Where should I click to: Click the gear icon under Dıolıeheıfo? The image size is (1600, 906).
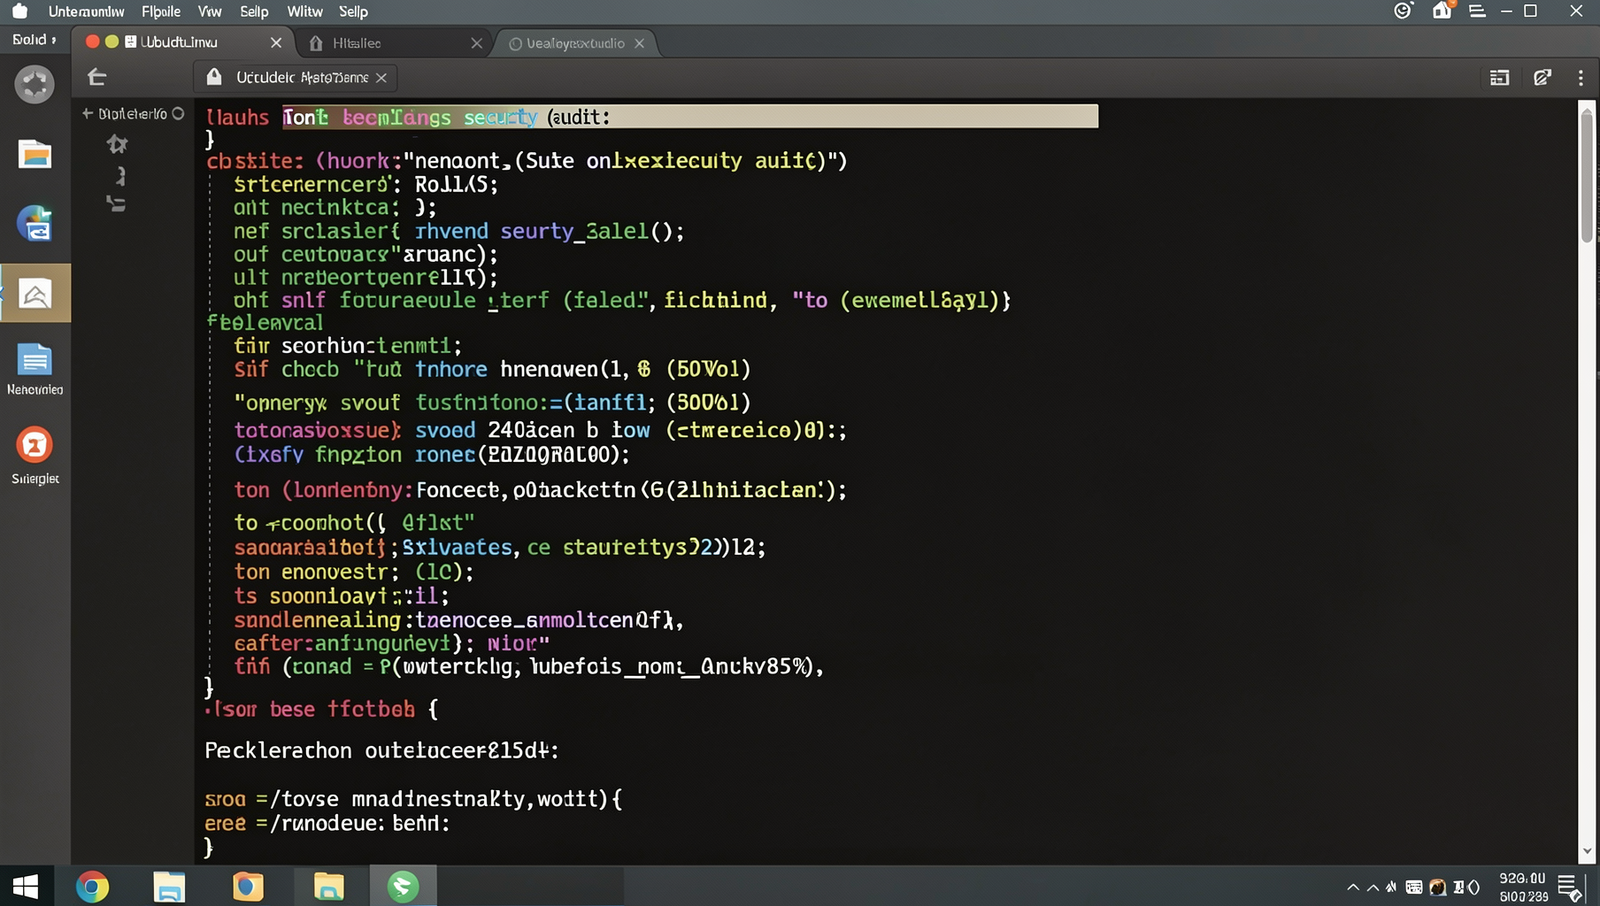coord(117,144)
